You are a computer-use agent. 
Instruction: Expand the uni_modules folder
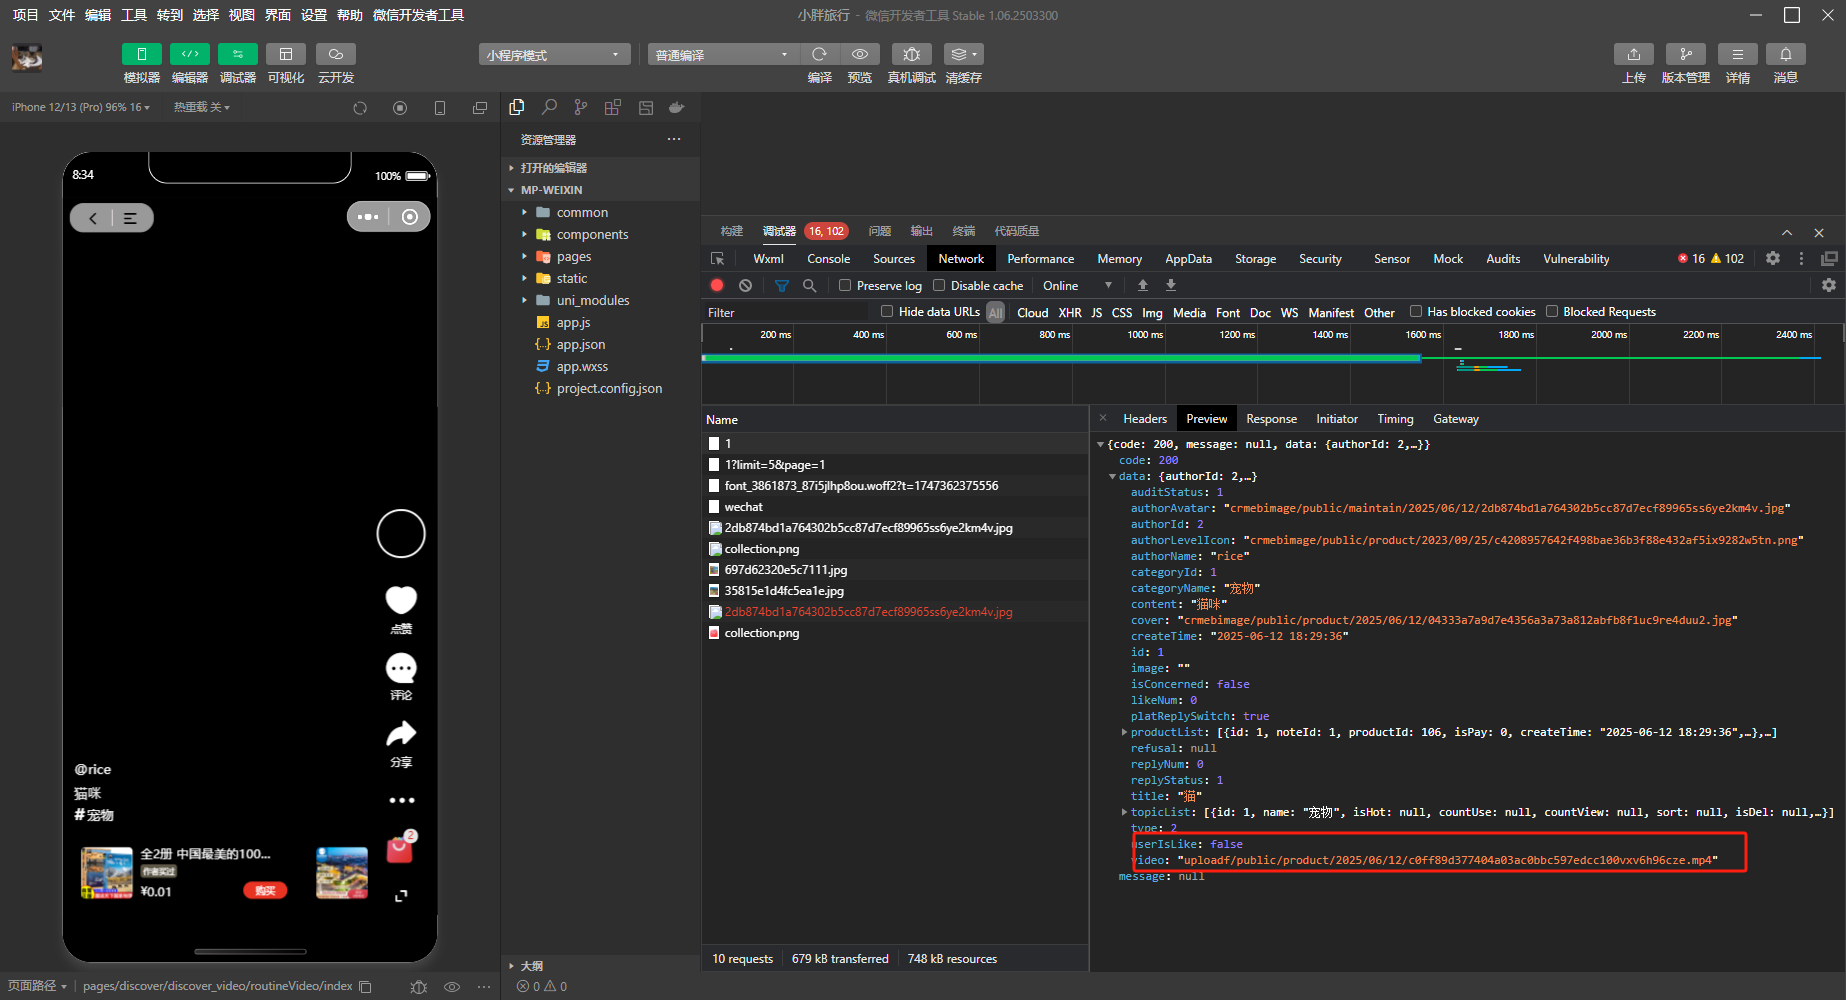pos(600,300)
